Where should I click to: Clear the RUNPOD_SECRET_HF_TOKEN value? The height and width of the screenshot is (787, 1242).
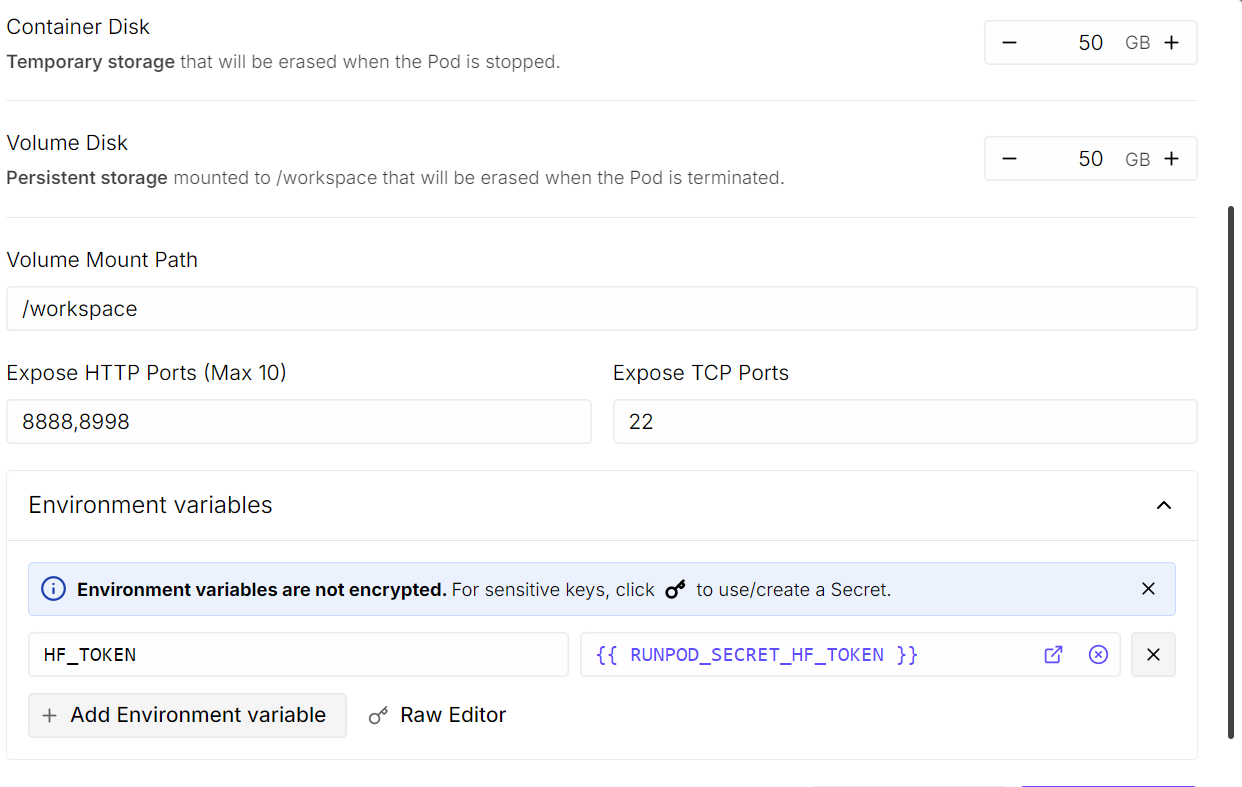[1098, 654]
